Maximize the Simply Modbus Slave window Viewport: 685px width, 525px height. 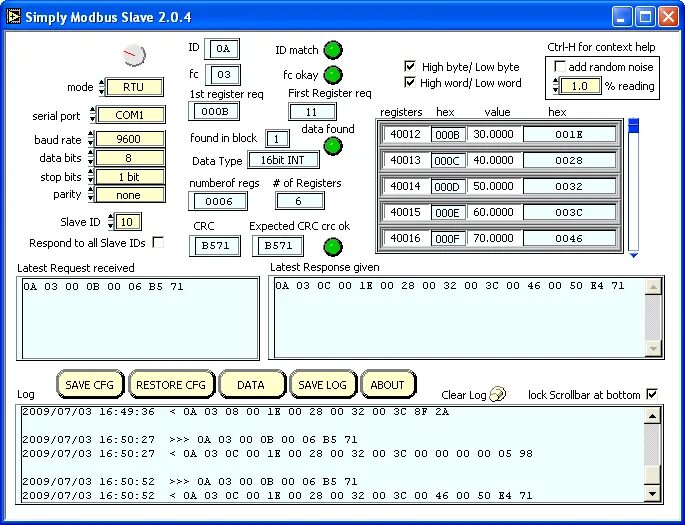pos(645,17)
